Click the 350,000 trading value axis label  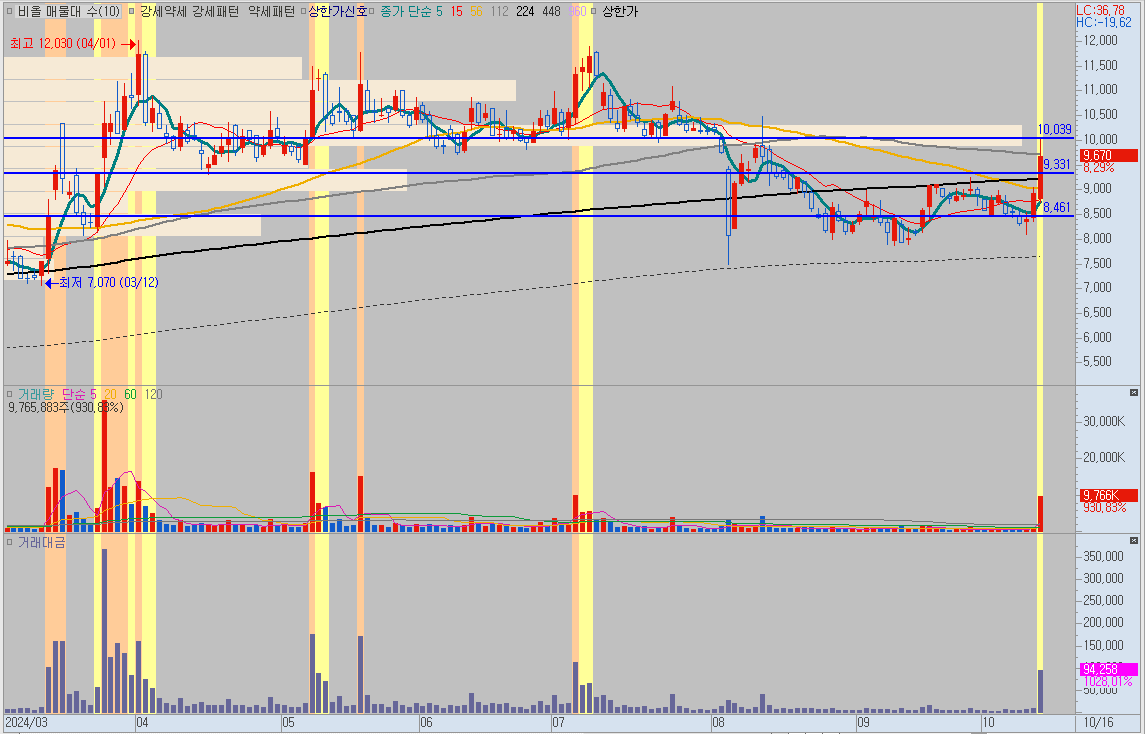pyautogui.click(x=1103, y=557)
